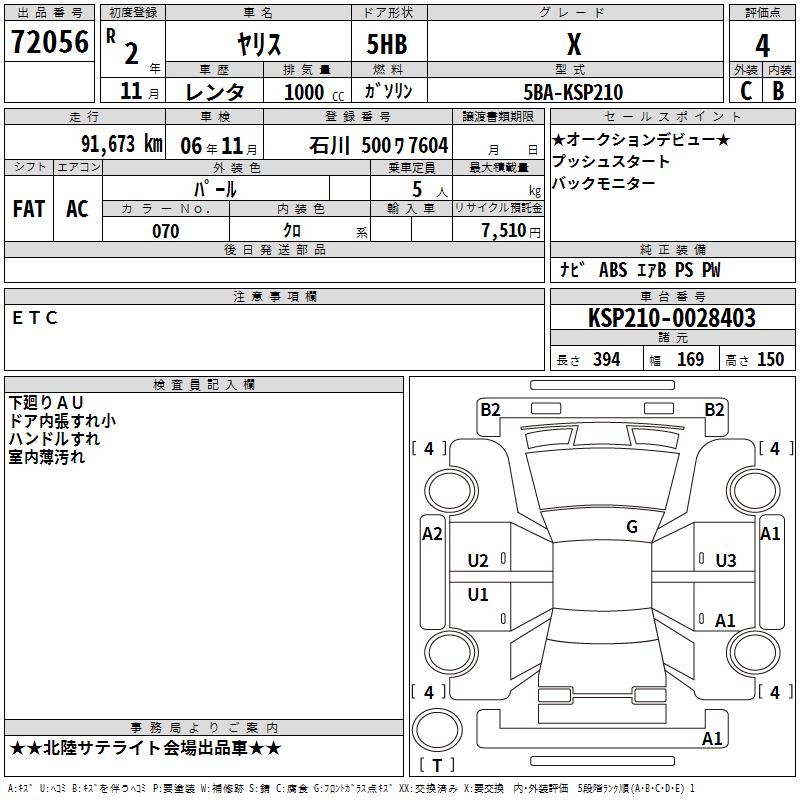This screenshot has width=800, height=800.
Task: Select PW in genuine equipment
Action: 711,270
